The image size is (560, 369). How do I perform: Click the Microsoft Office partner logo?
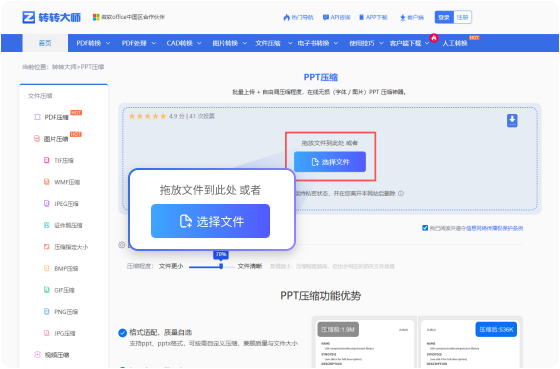coord(129,17)
